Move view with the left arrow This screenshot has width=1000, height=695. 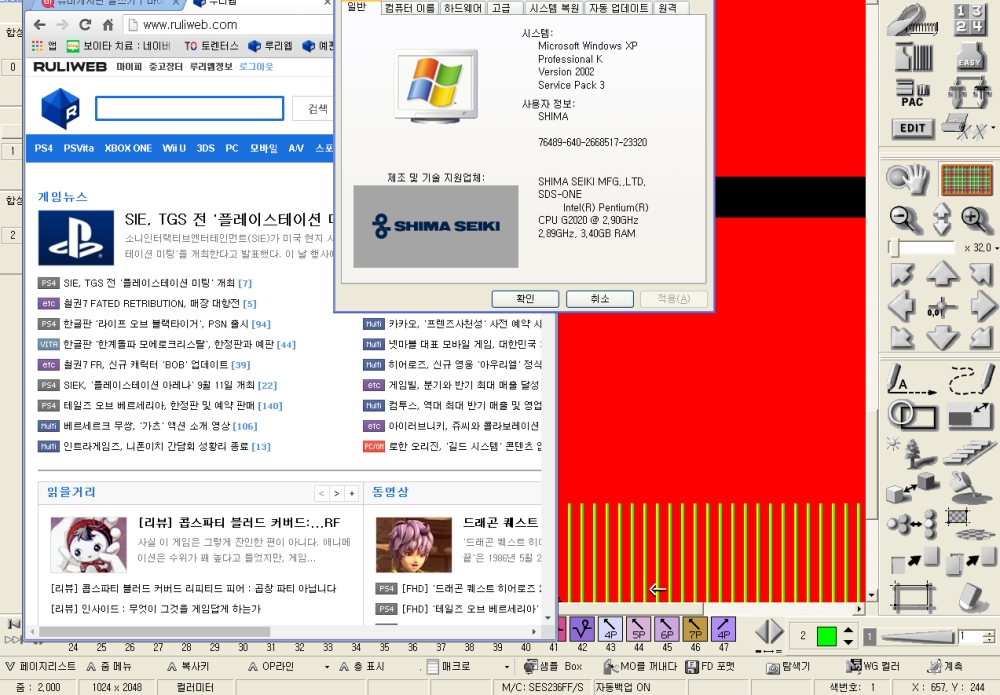click(902, 307)
